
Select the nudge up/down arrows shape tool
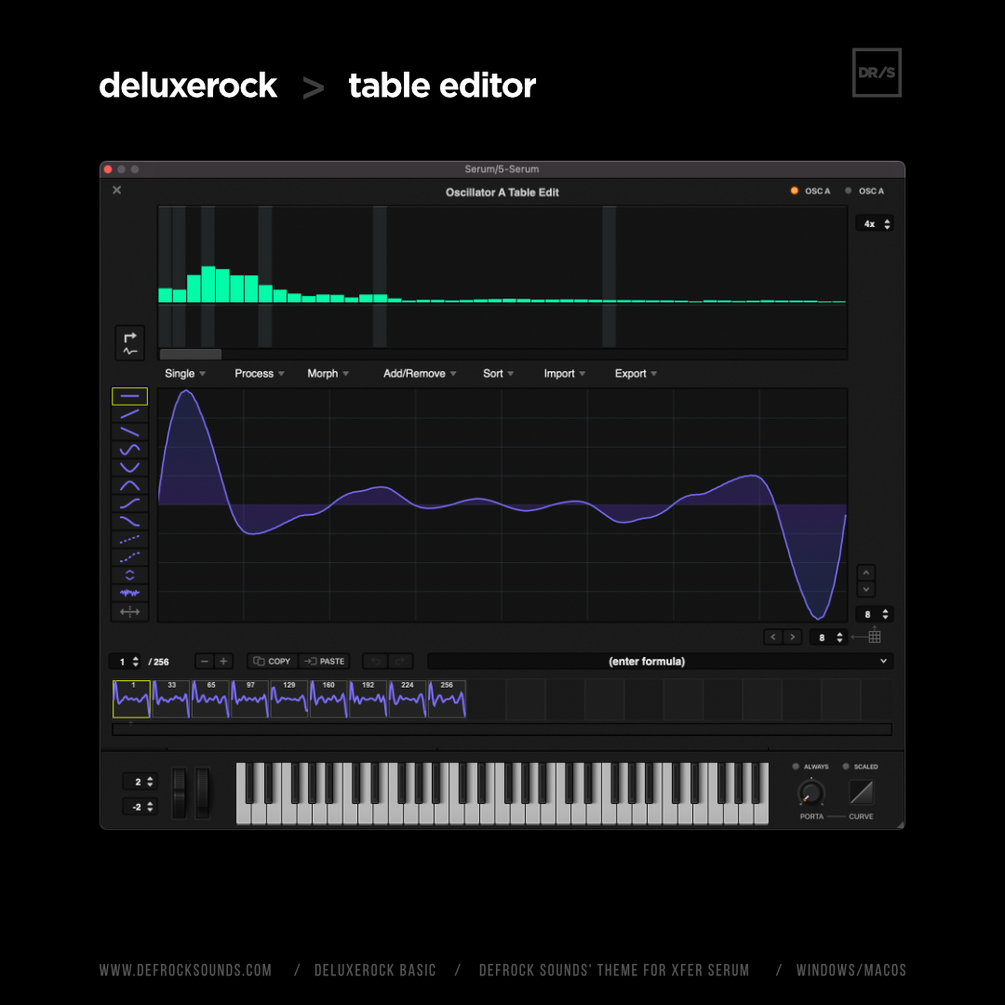tap(129, 576)
